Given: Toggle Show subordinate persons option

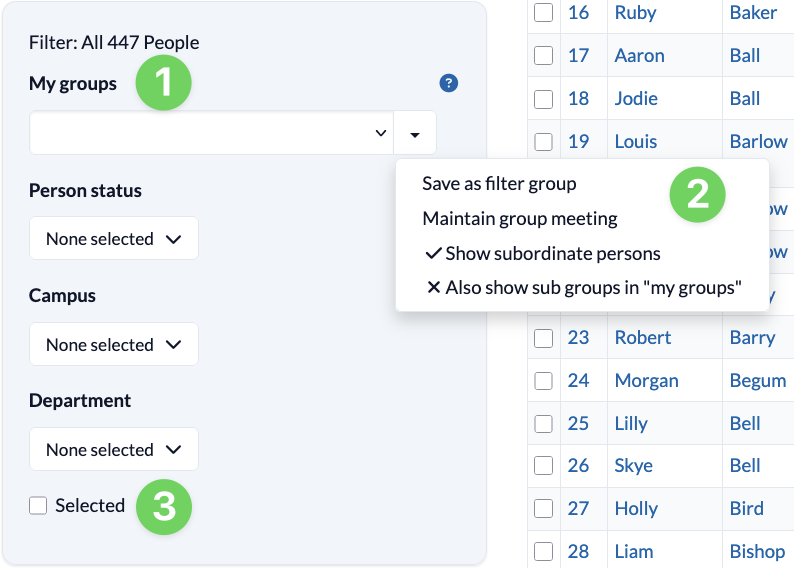Looking at the screenshot, I should coord(552,253).
